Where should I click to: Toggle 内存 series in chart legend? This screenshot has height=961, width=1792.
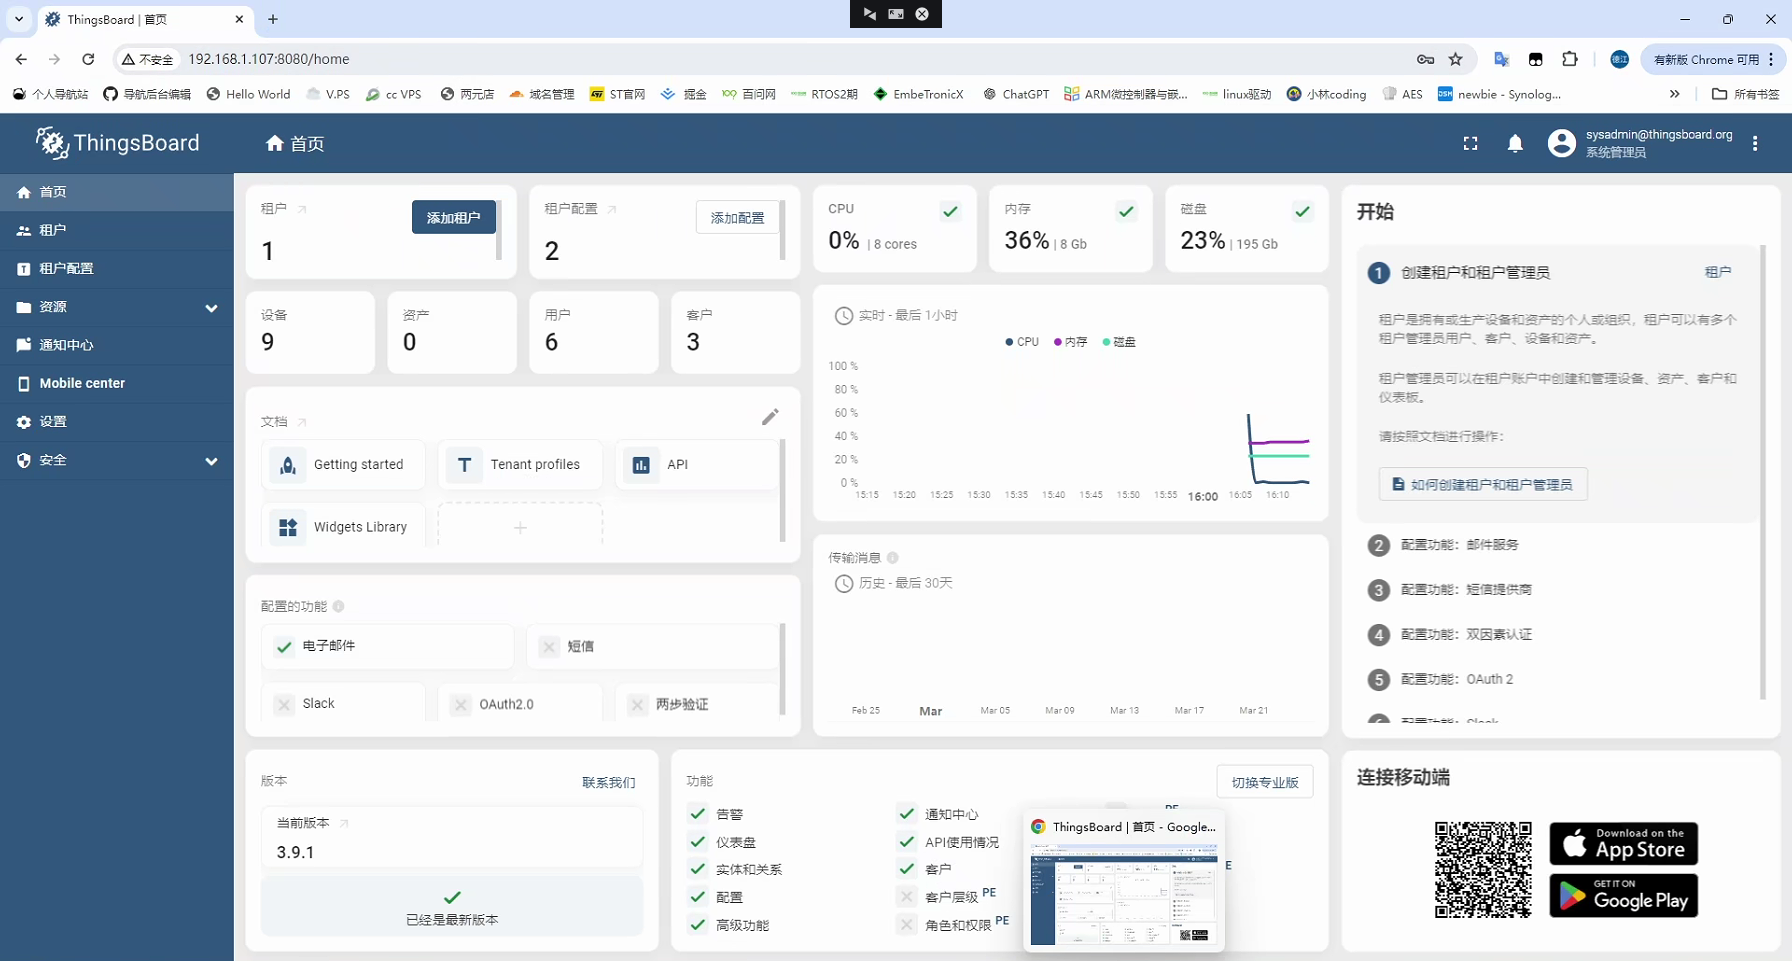(1070, 342)
